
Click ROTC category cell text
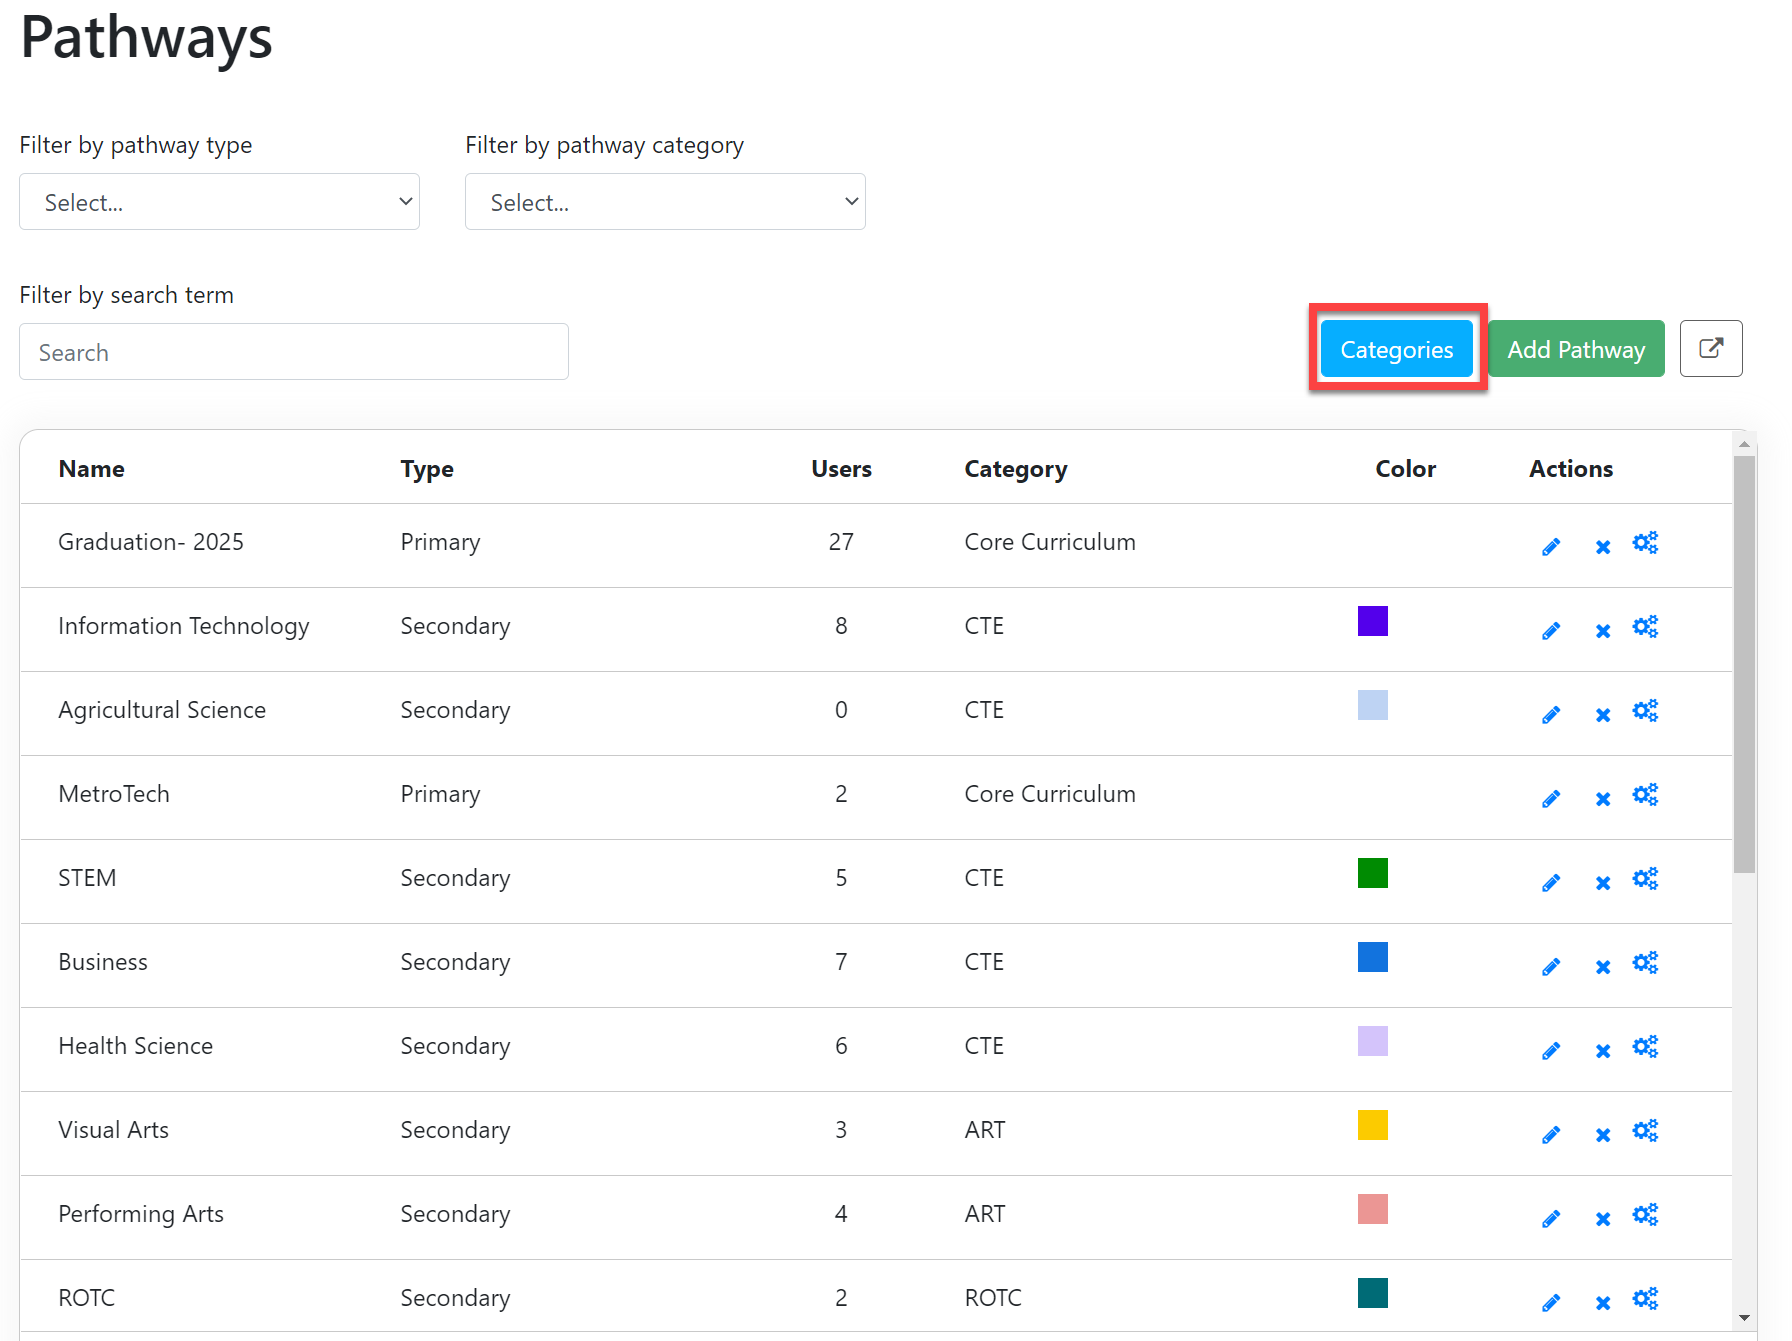(993, 1298)
